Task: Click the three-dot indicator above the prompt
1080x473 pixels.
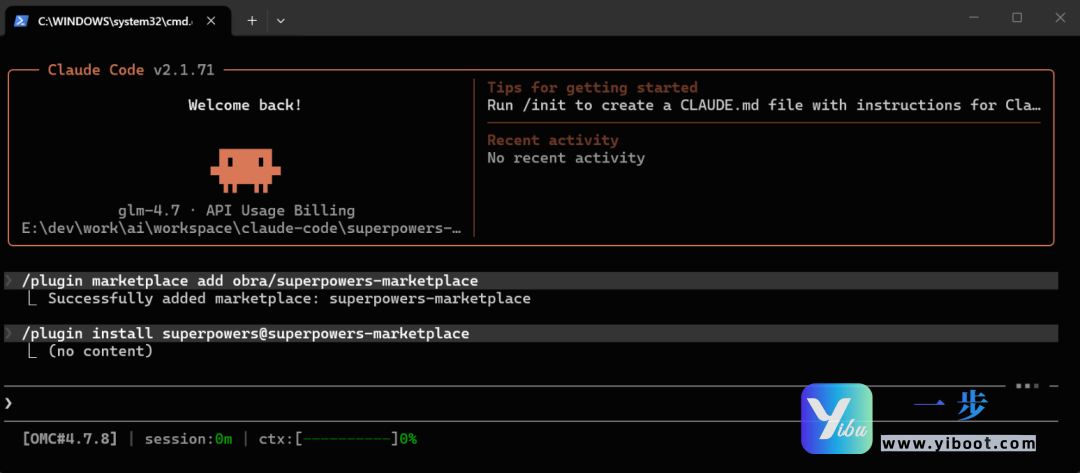Action: coord(1027,385)
